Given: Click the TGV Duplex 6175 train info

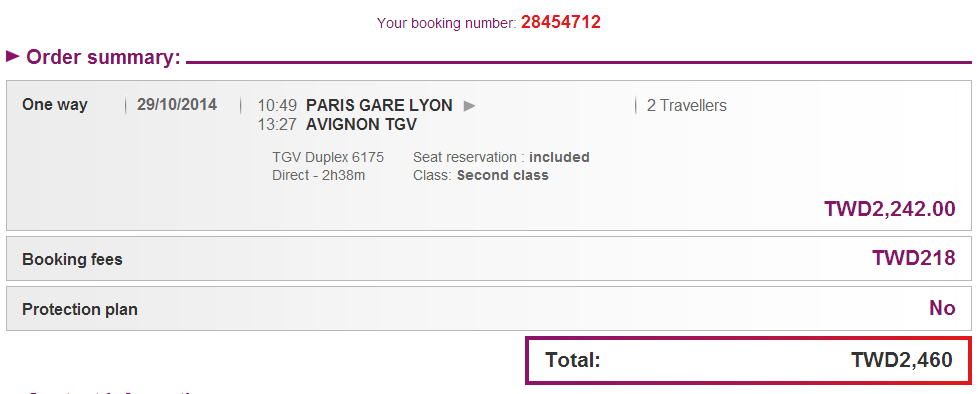Looking at the screenshot, I should coord(328,157).
